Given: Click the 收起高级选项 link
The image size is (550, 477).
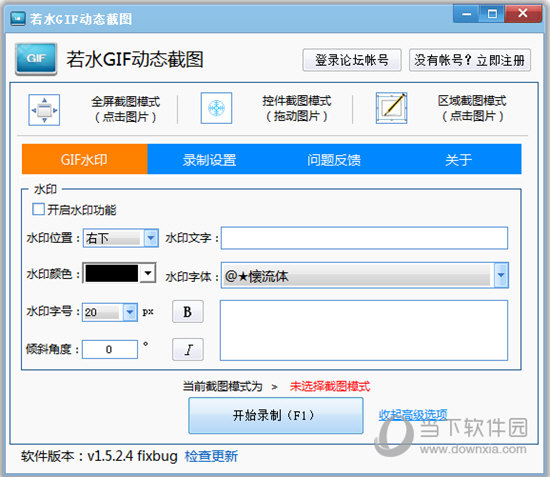Looking at the screenshot, I should [413, 415].
